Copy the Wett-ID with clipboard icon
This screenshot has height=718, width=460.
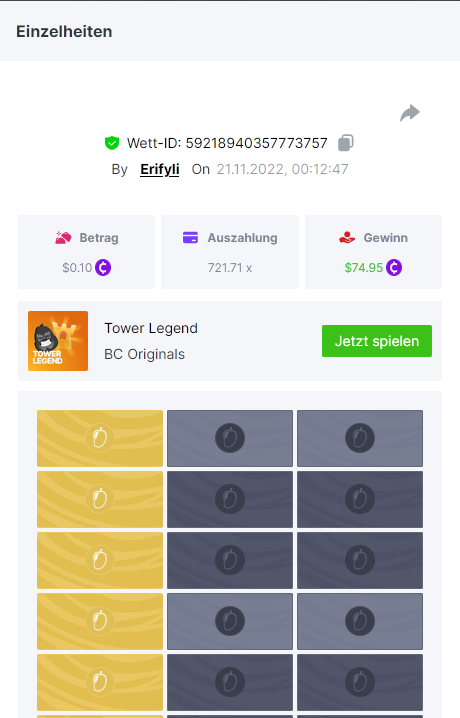[346, 143]
